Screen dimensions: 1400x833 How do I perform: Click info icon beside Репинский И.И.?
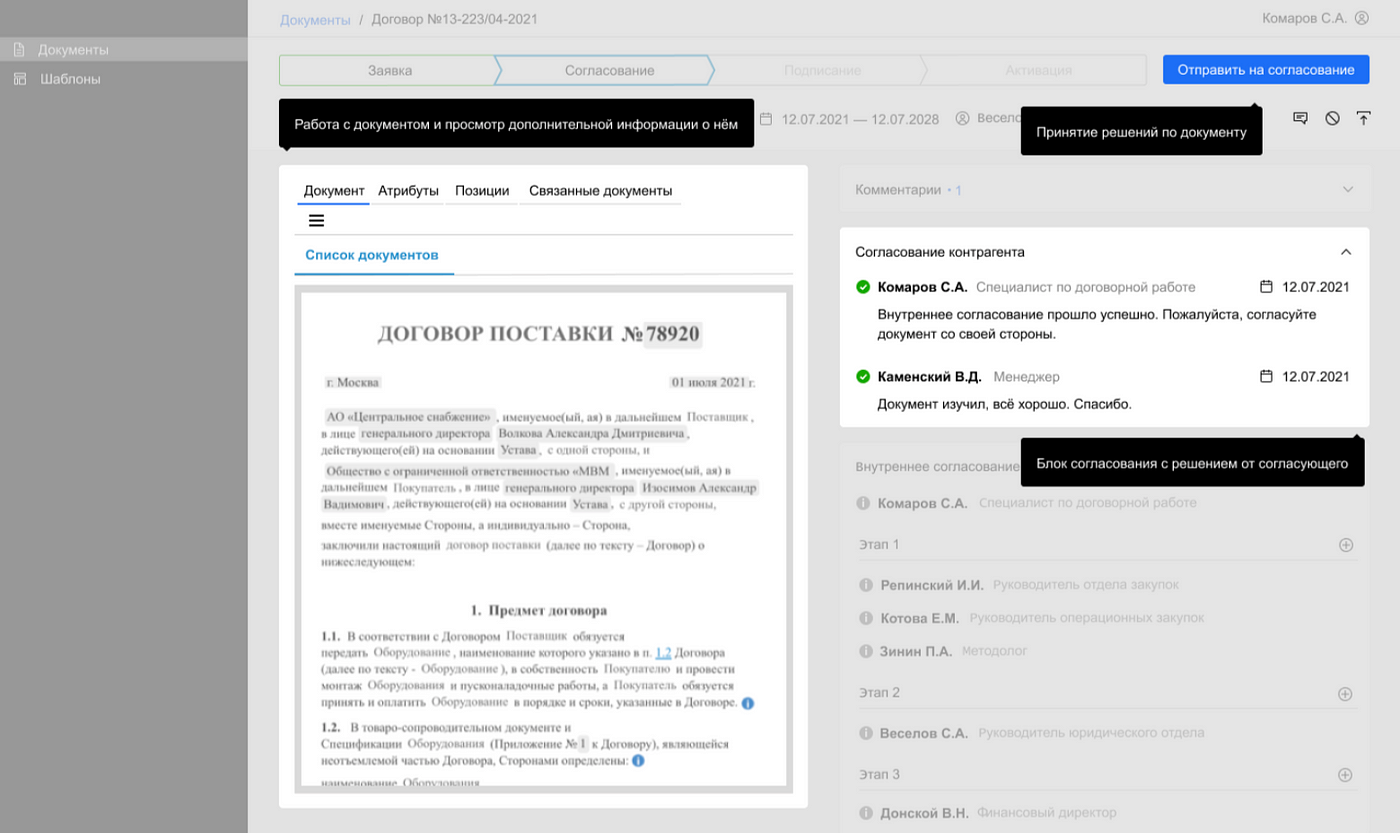tap(866, 585)
